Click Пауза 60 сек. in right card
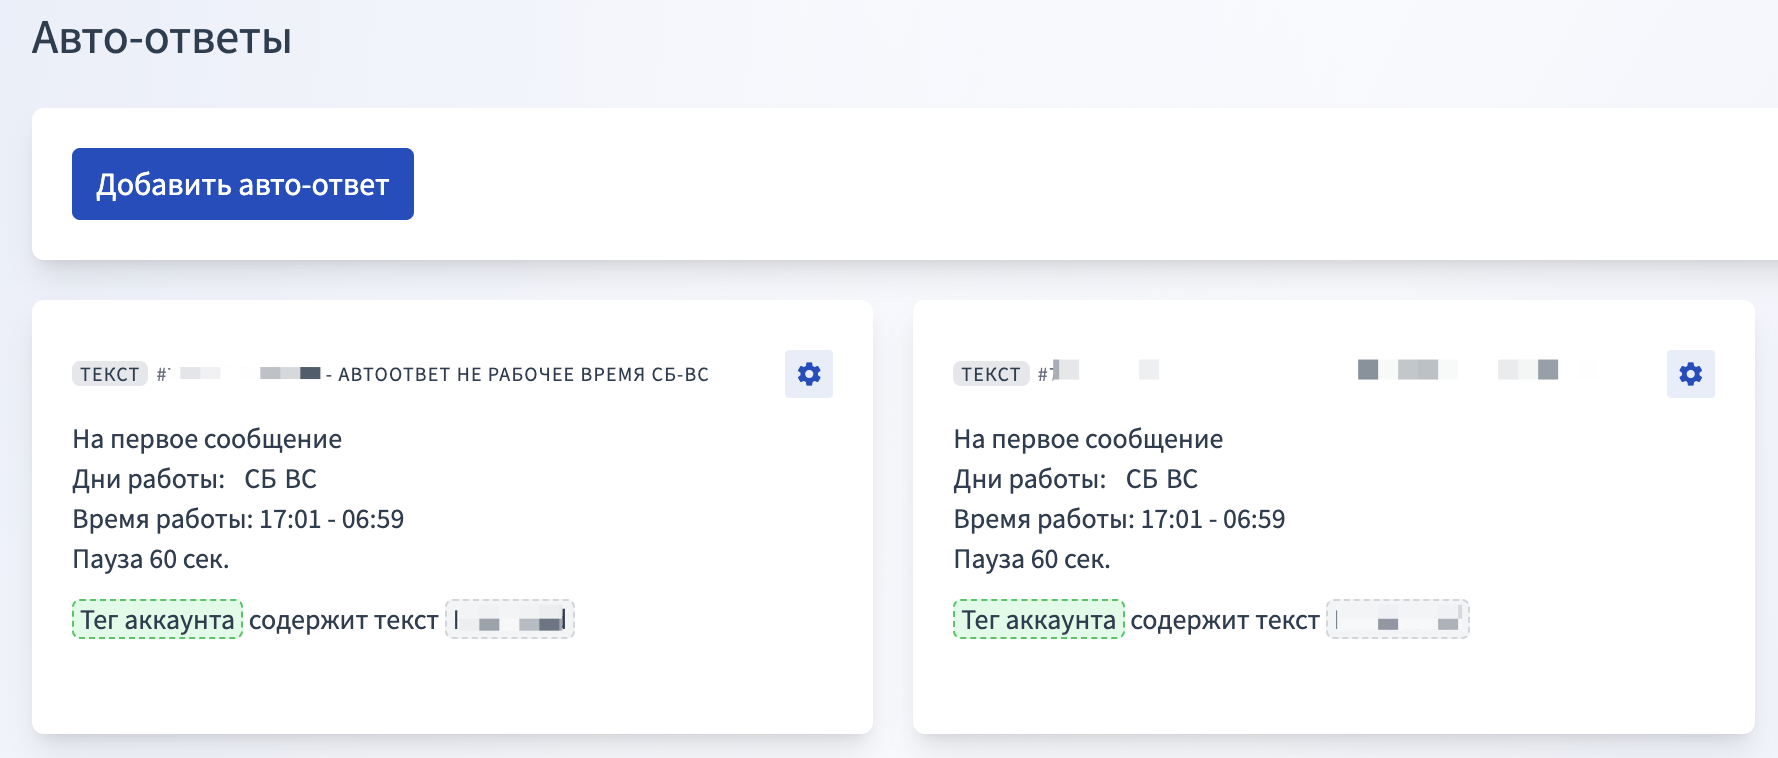 click(1032, 559)
